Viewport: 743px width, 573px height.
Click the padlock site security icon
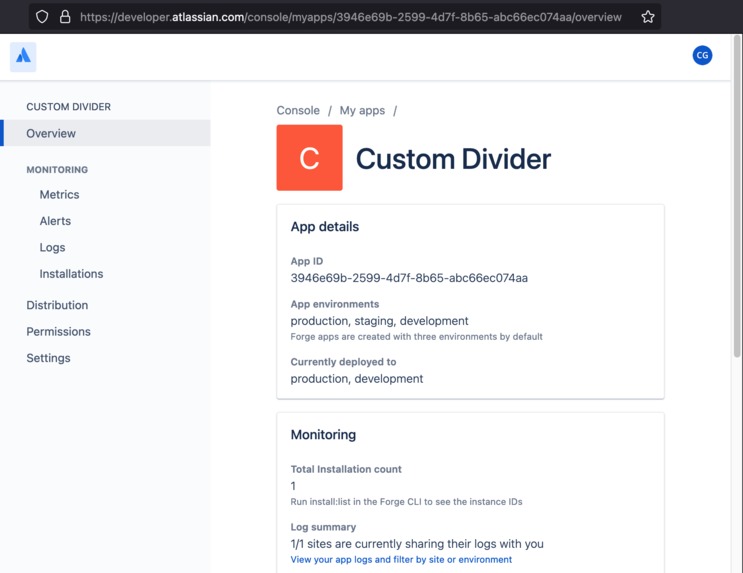(x=65, y=17)
